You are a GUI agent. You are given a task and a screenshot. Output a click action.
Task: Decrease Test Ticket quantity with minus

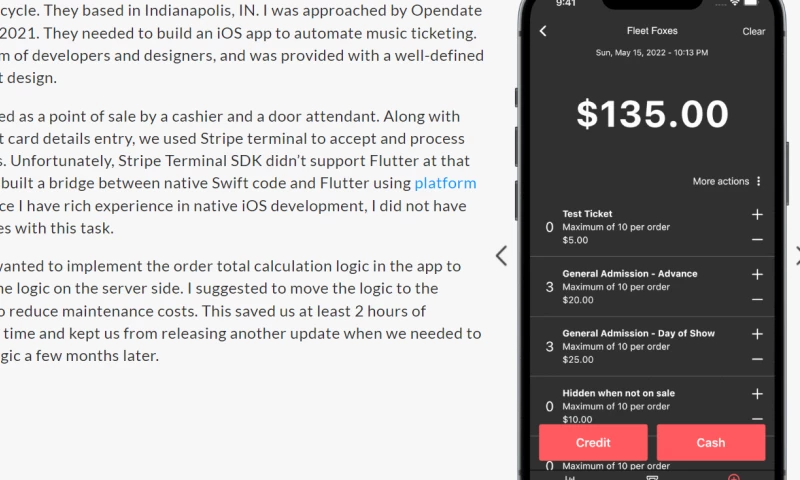757,240
